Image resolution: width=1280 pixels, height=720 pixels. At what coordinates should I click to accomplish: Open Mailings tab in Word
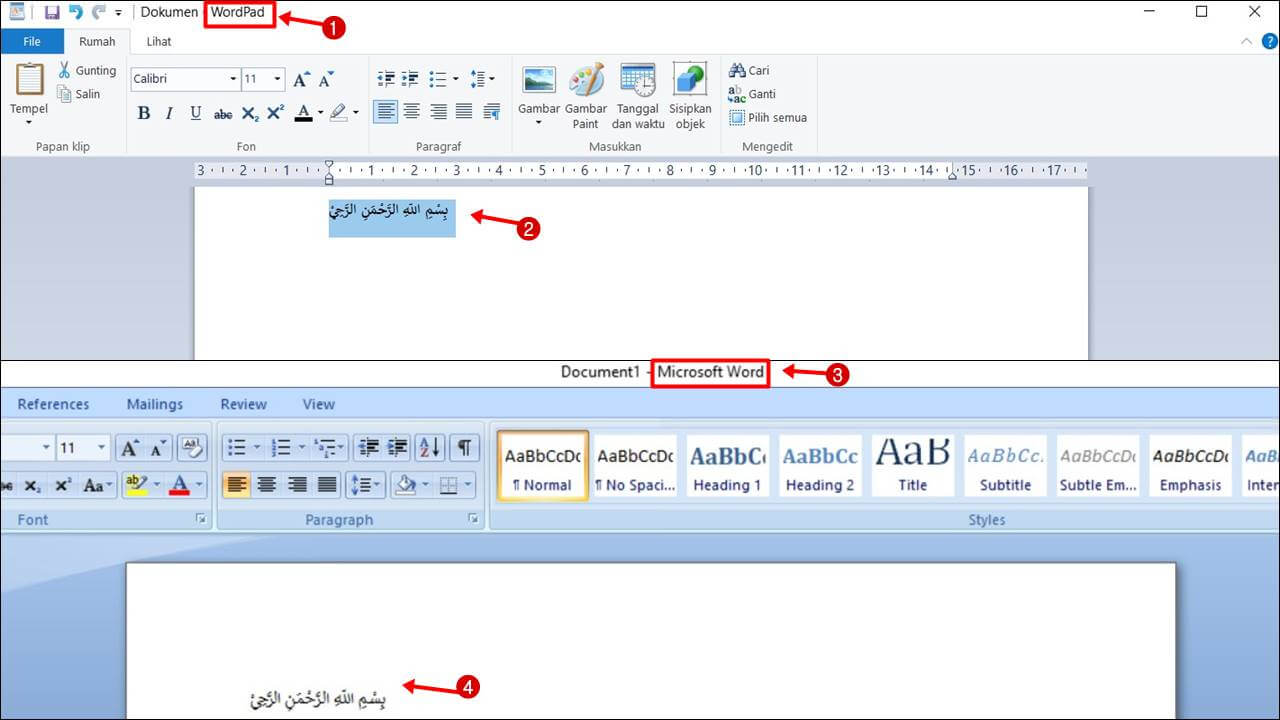[155, 404]
